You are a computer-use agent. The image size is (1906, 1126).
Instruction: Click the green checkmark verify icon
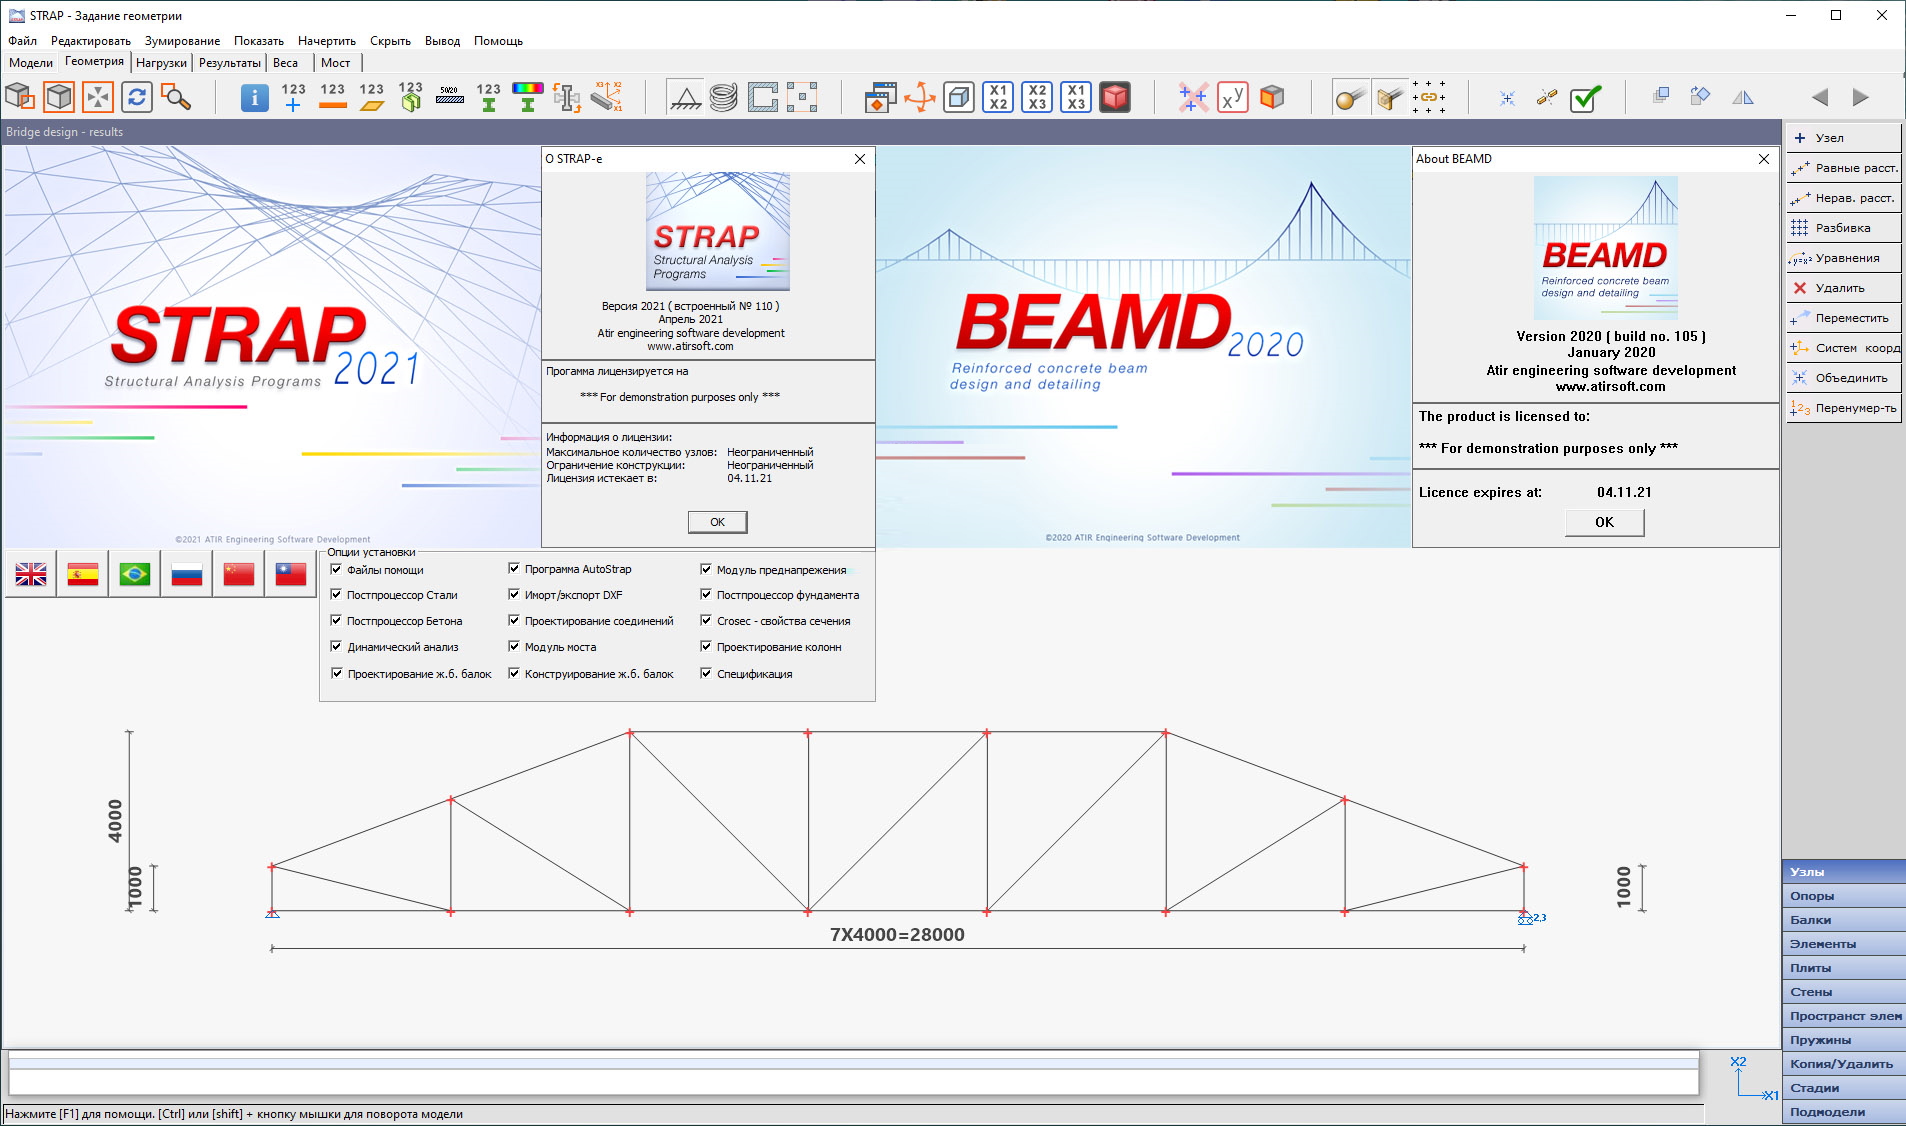[1586, 97]
